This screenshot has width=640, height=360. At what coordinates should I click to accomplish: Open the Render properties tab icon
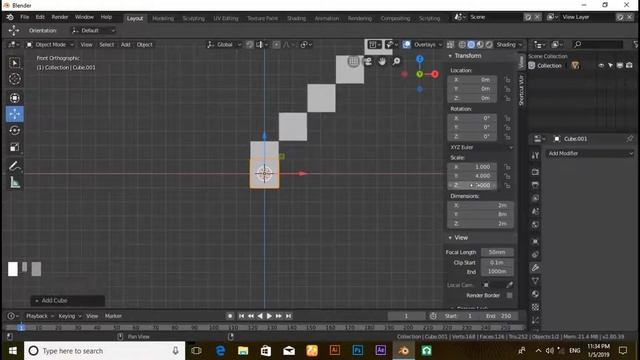[535, 172]
